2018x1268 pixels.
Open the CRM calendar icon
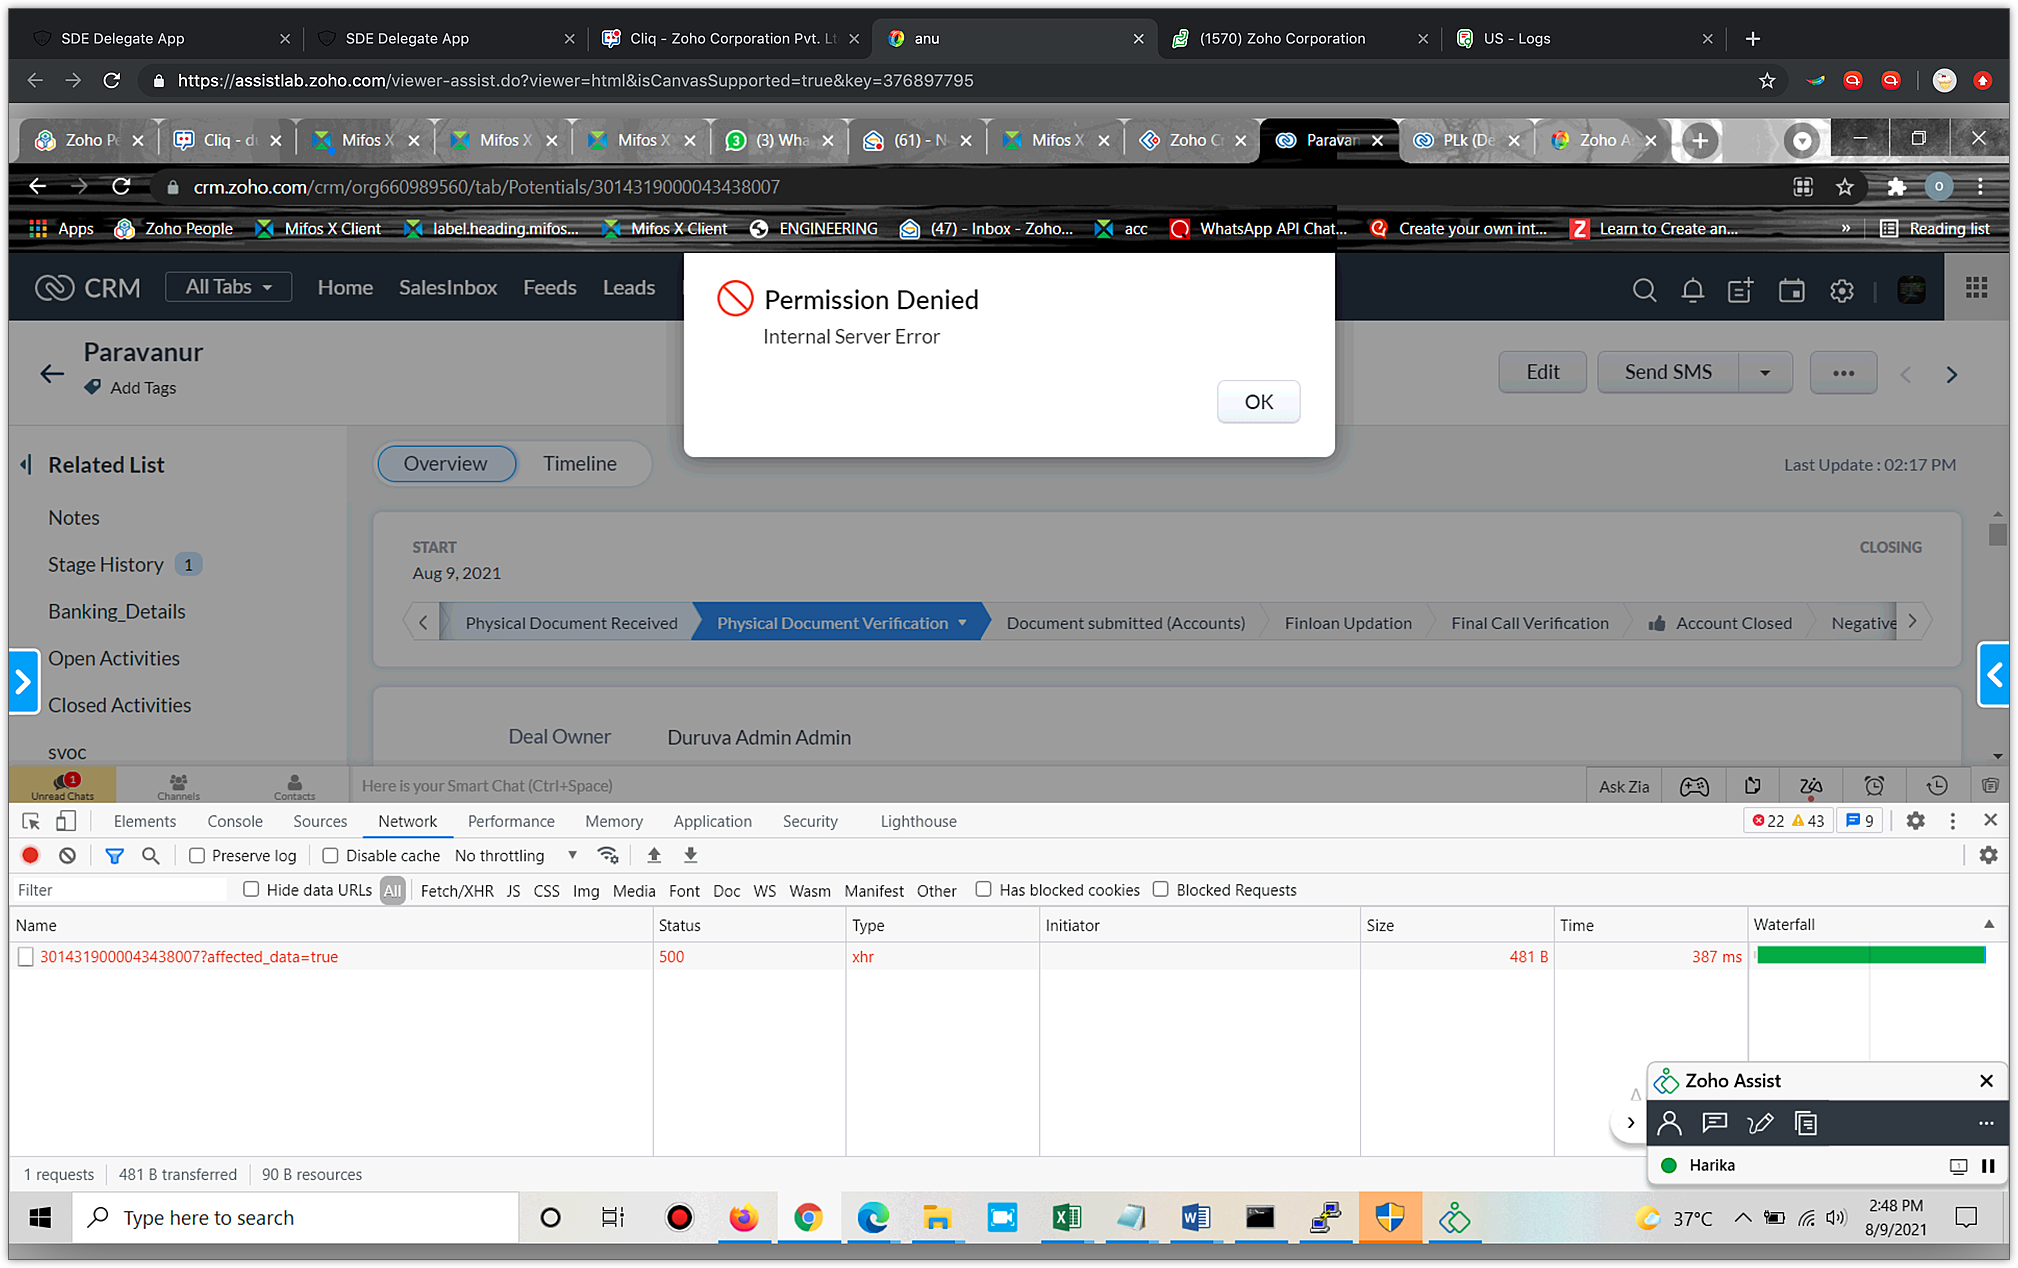pyautogui.click(x=1791, y=290)
